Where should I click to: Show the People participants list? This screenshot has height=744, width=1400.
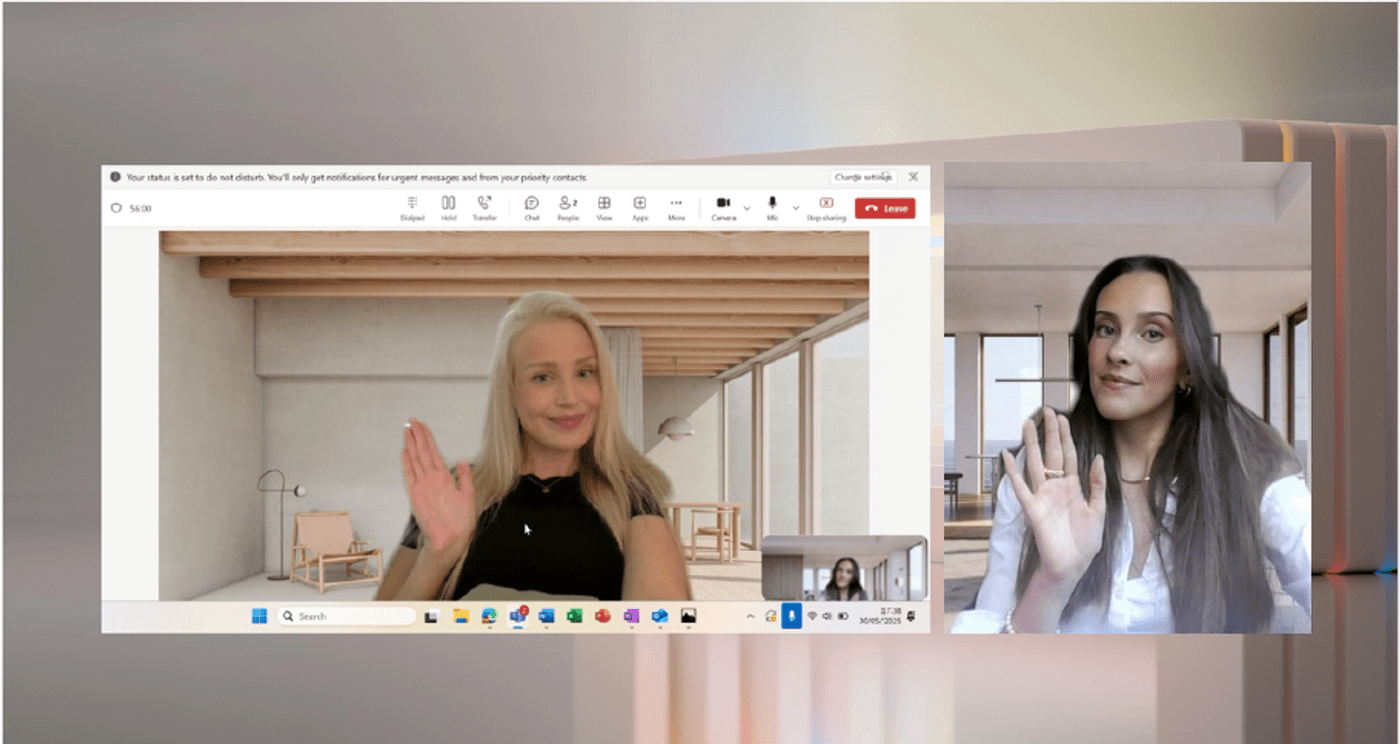click(568, 207)
